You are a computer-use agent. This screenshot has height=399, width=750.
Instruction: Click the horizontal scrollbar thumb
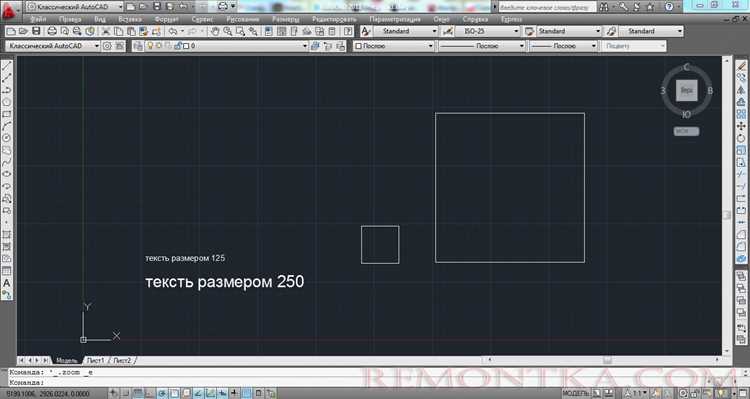[607, 360]
